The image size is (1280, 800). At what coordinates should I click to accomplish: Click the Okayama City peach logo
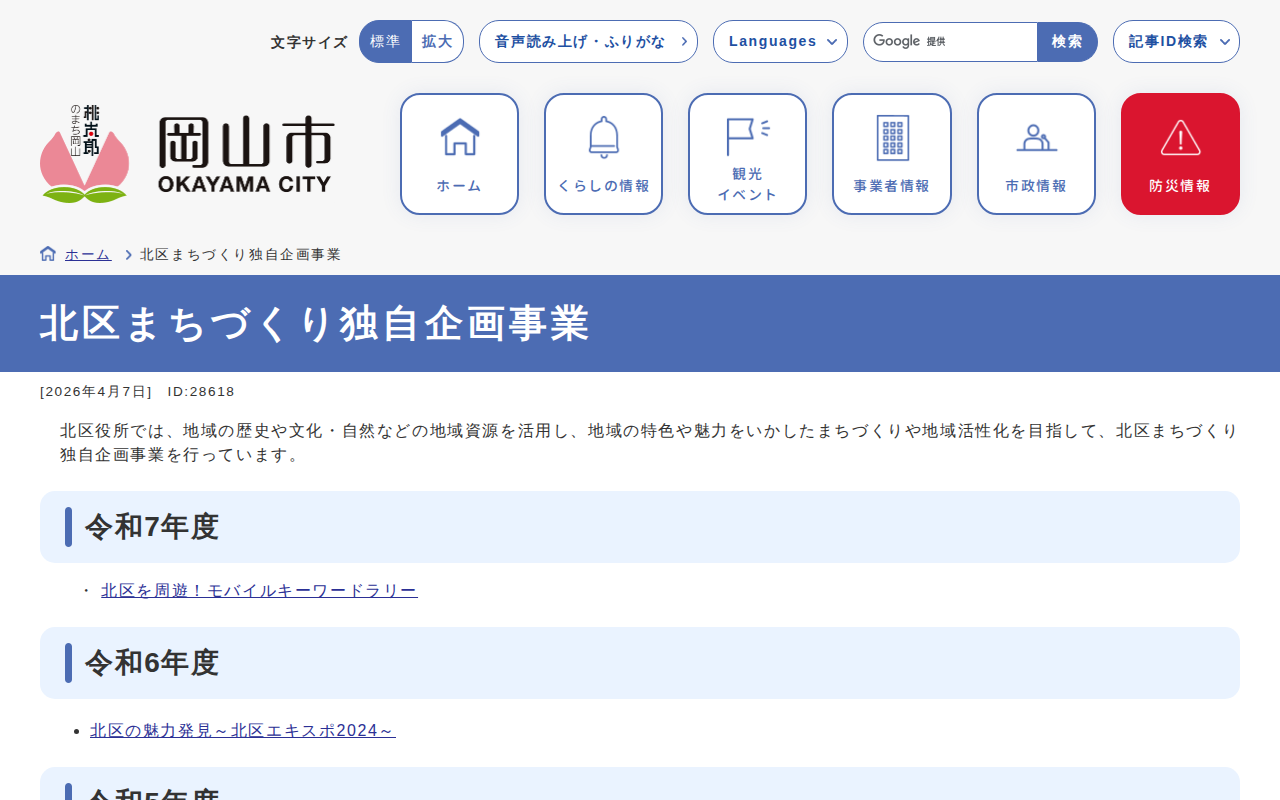coord(84,155)
